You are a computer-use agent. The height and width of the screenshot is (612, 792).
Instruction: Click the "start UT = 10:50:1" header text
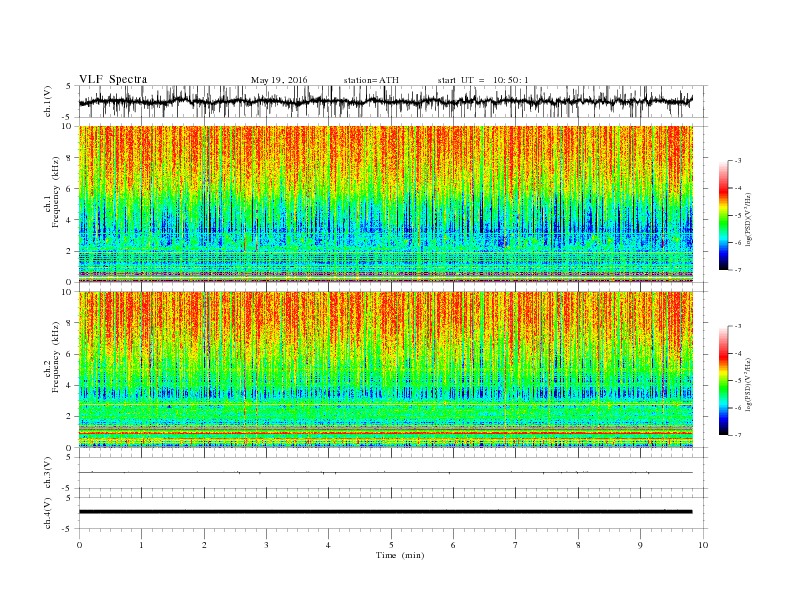483,80
